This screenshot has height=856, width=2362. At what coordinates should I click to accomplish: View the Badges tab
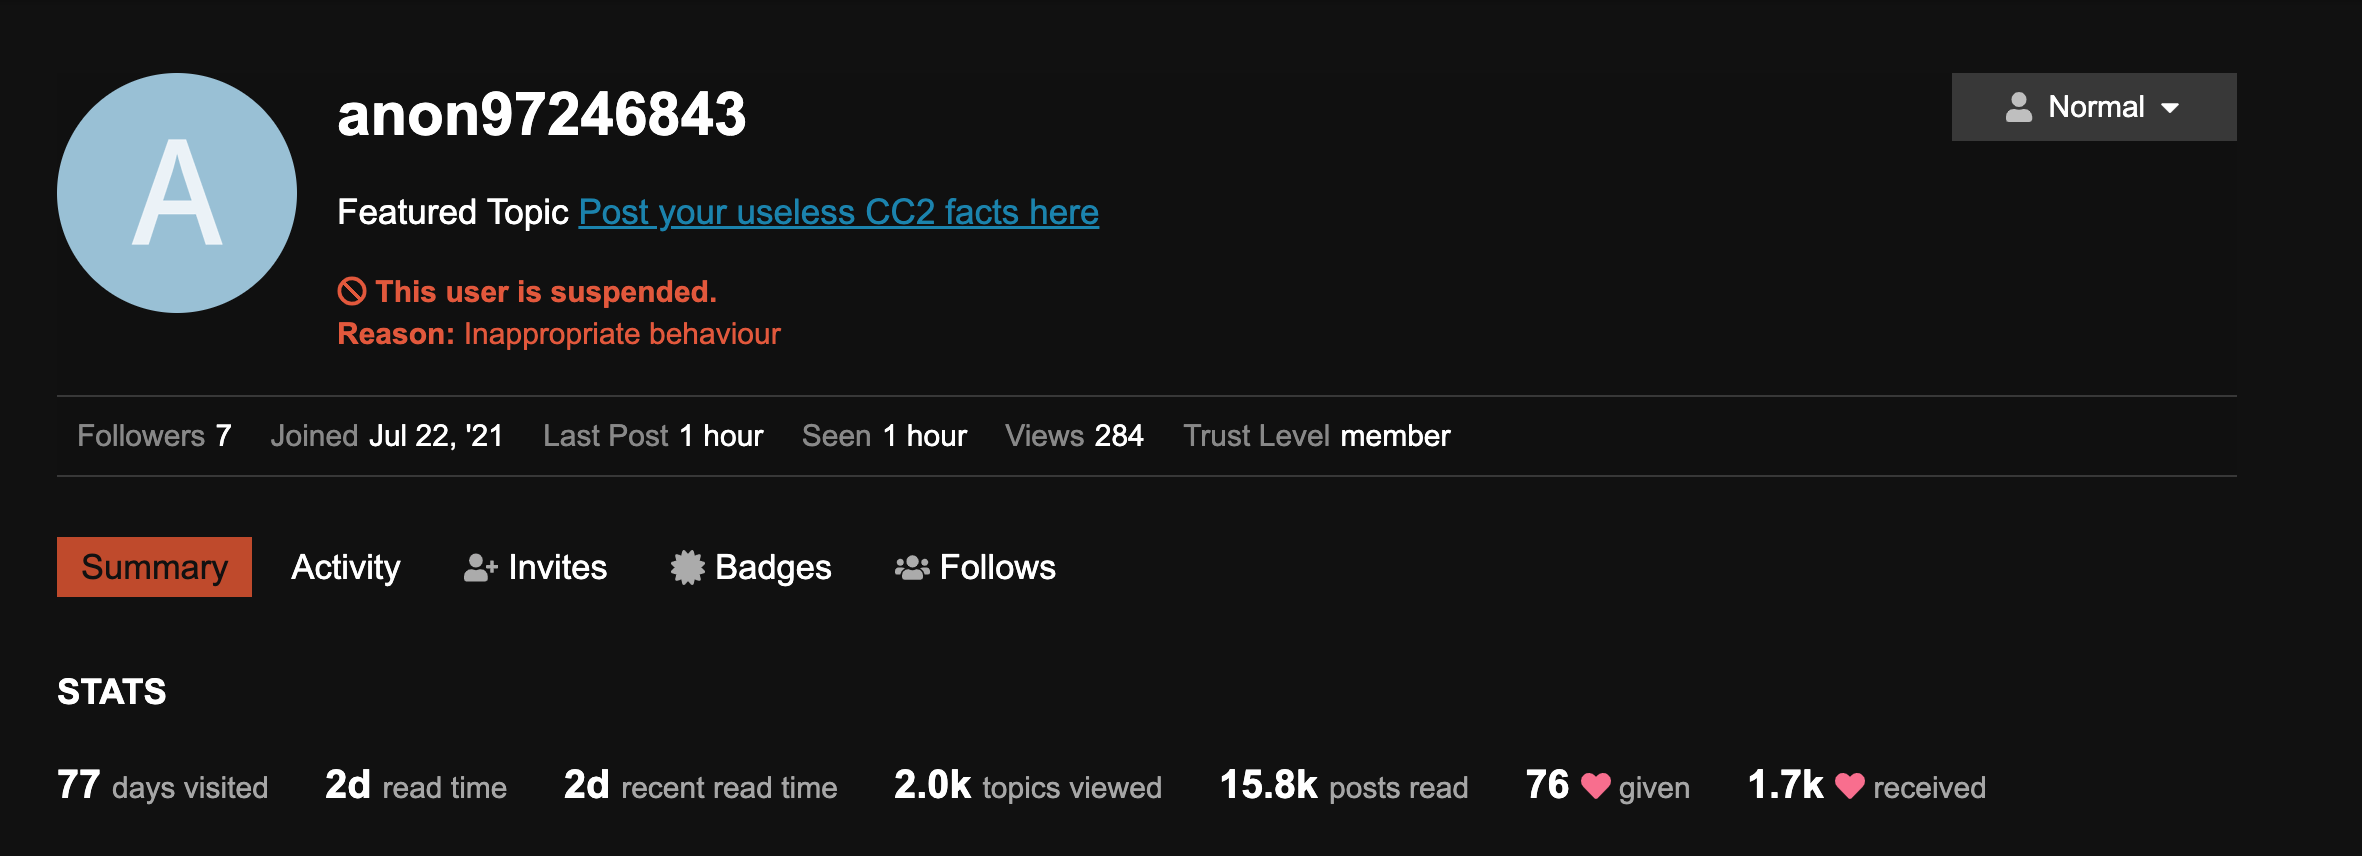(x=751, y=567)
